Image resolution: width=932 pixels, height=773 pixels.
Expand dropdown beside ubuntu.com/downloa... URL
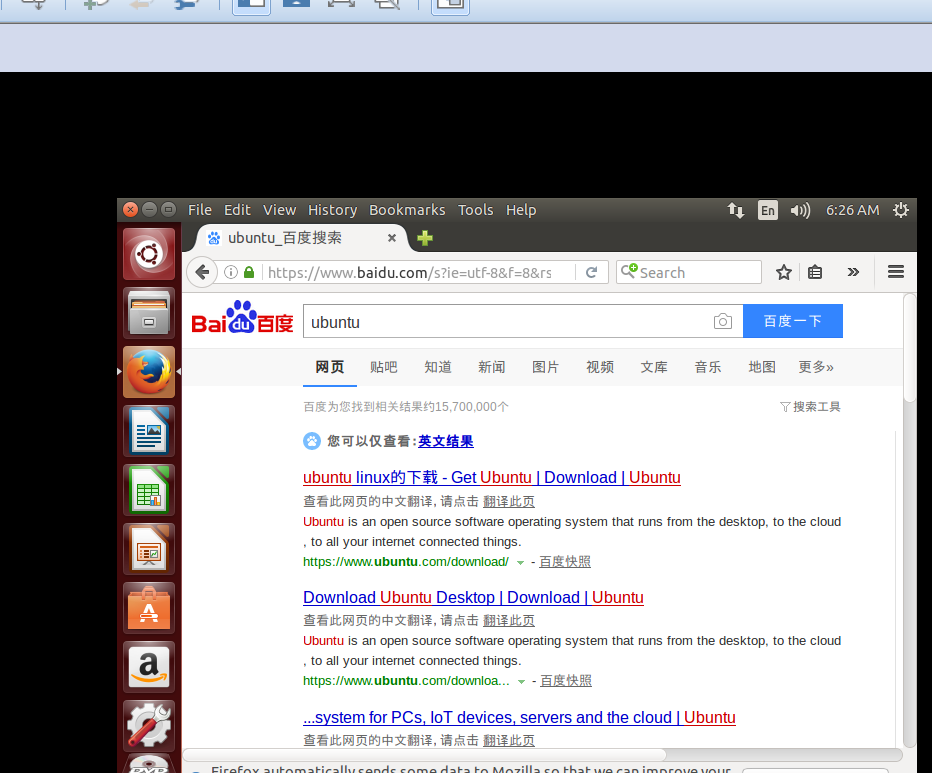pos(521,681)
